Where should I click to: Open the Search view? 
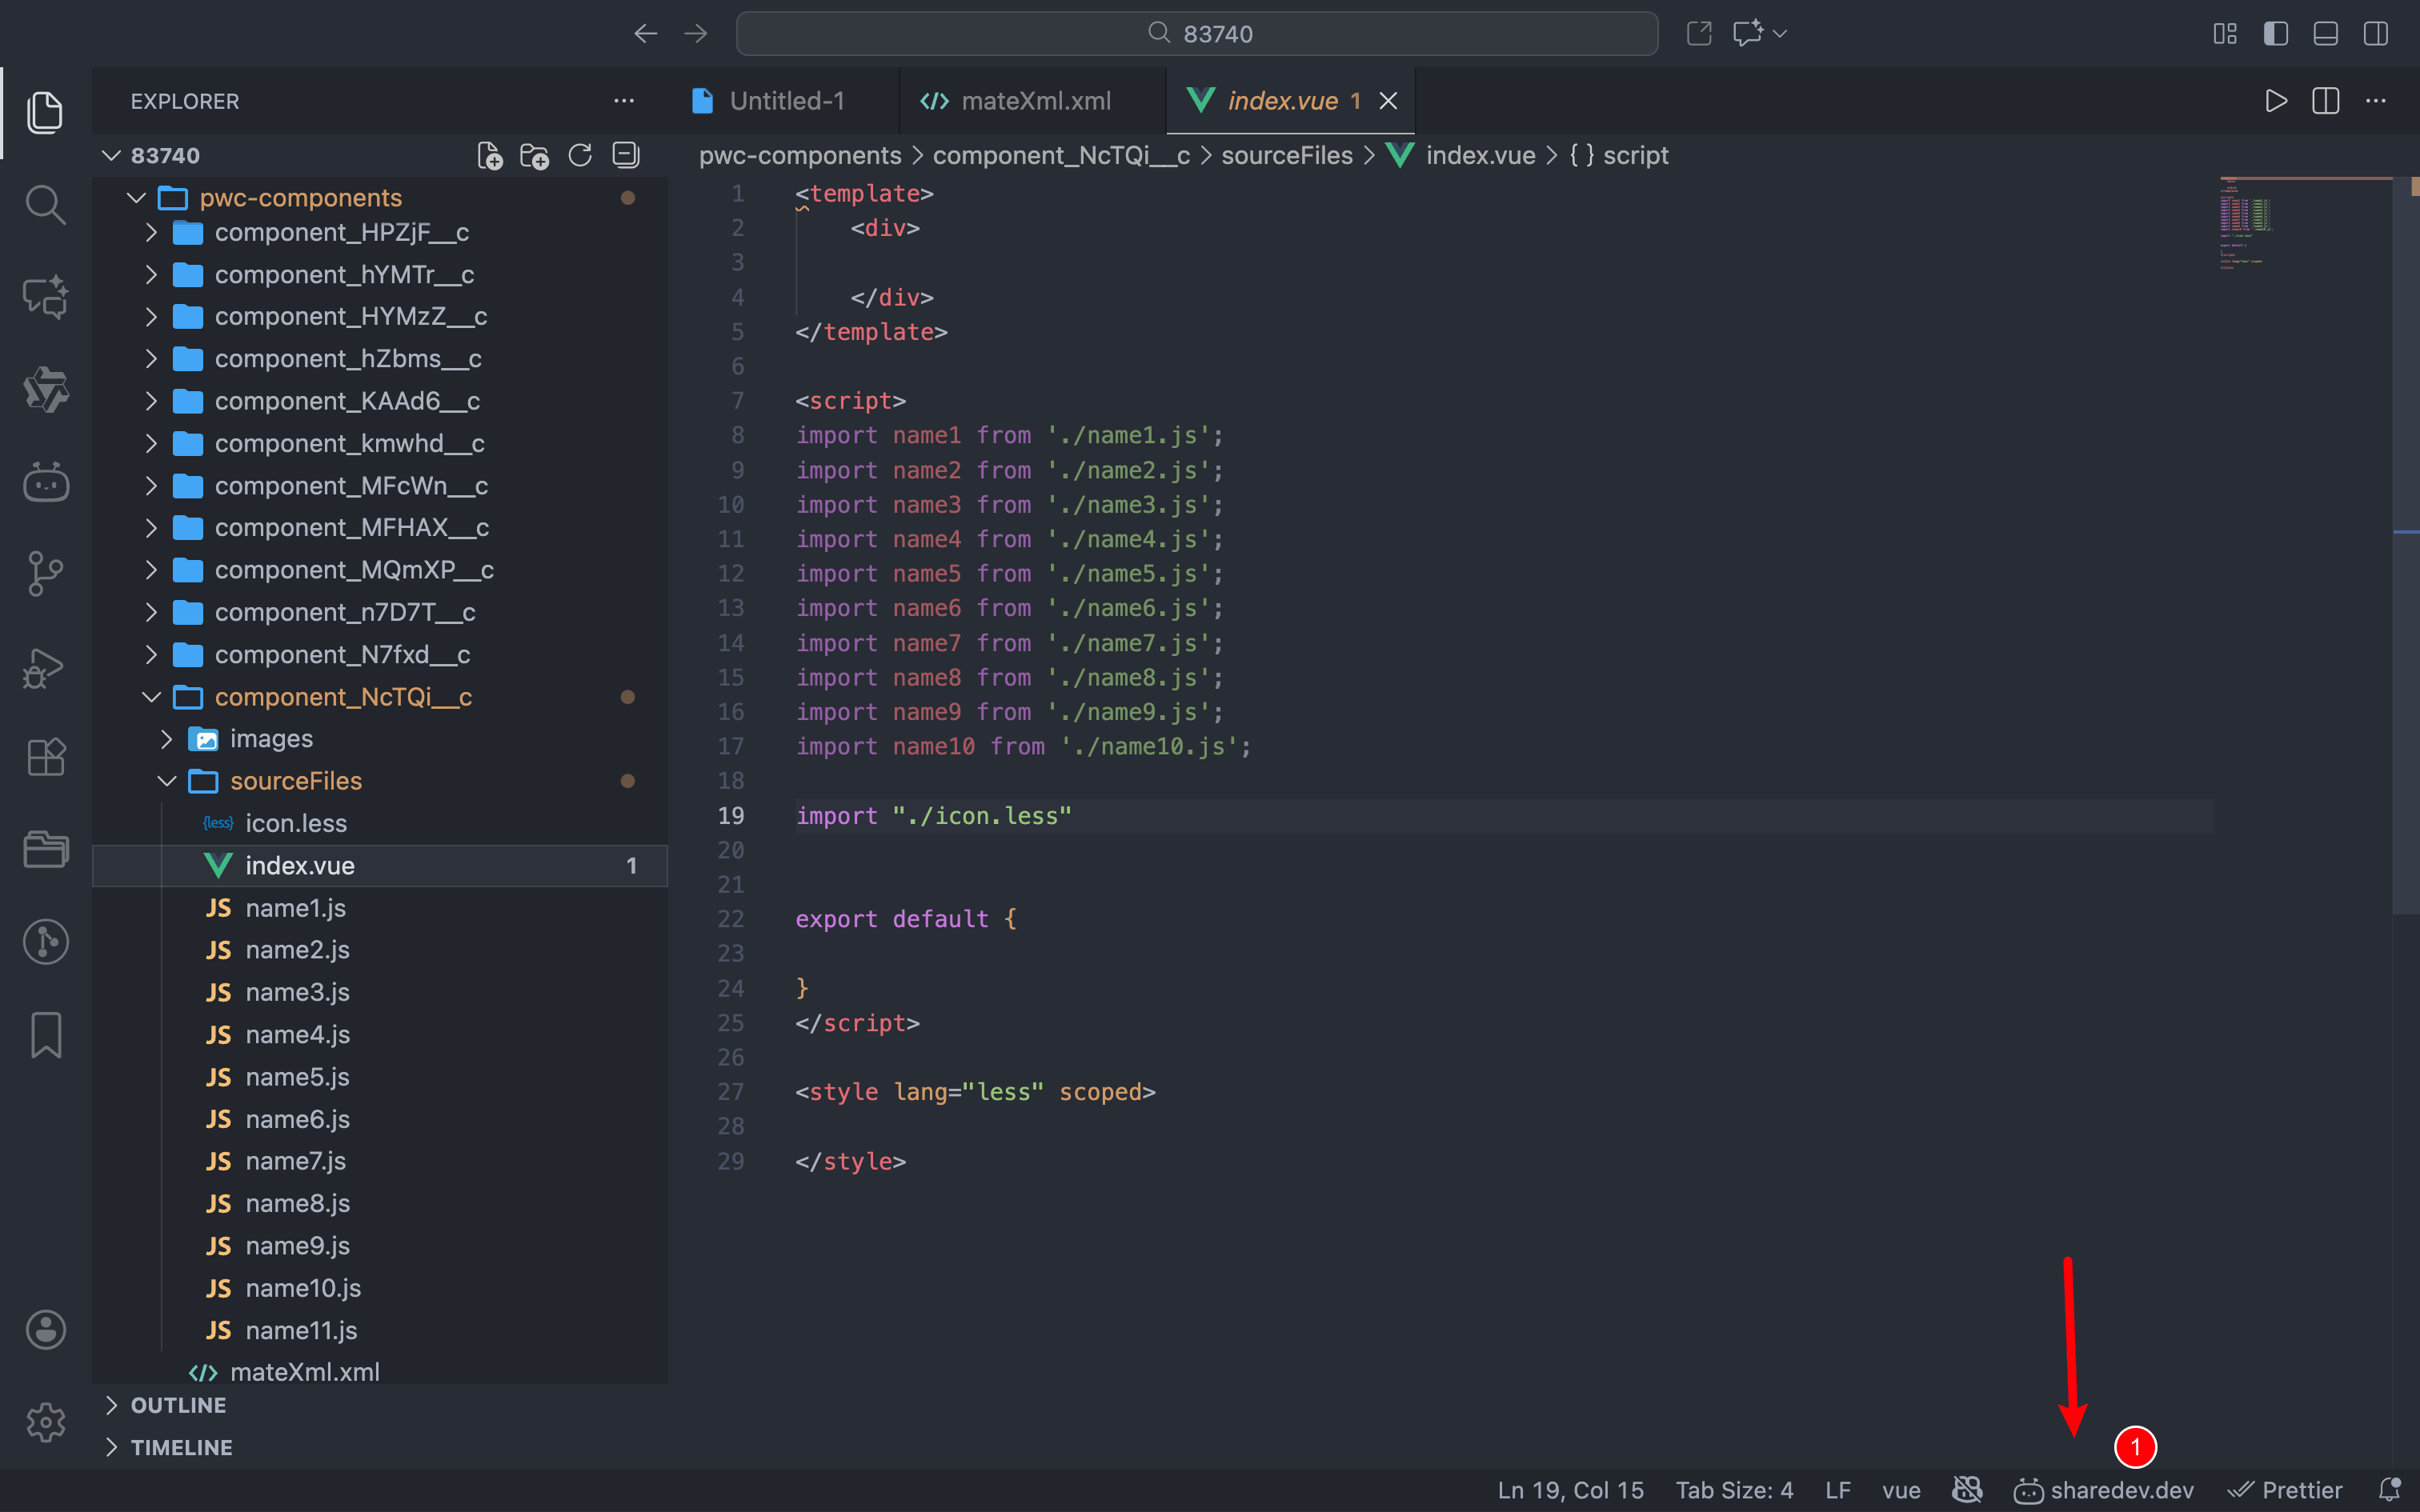(45, 204)
